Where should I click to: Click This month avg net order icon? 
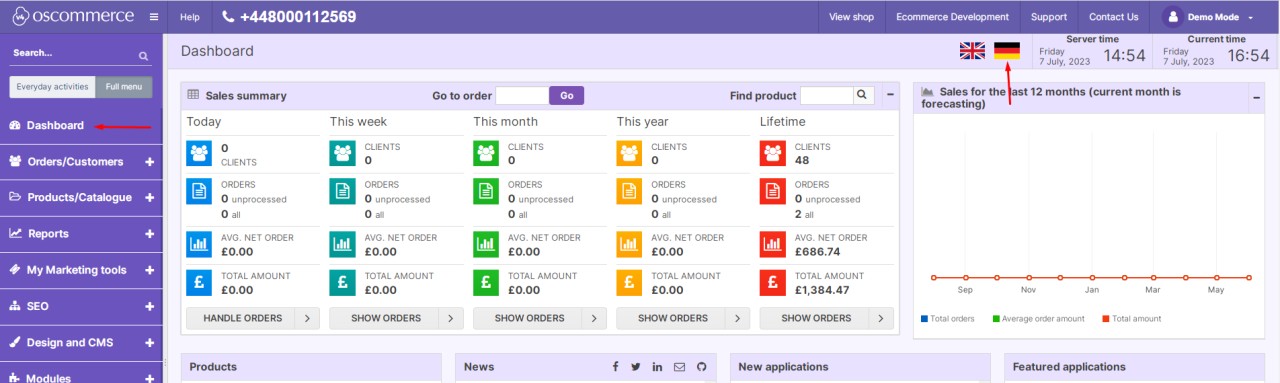pyautogui.click(x=486, y=243)
